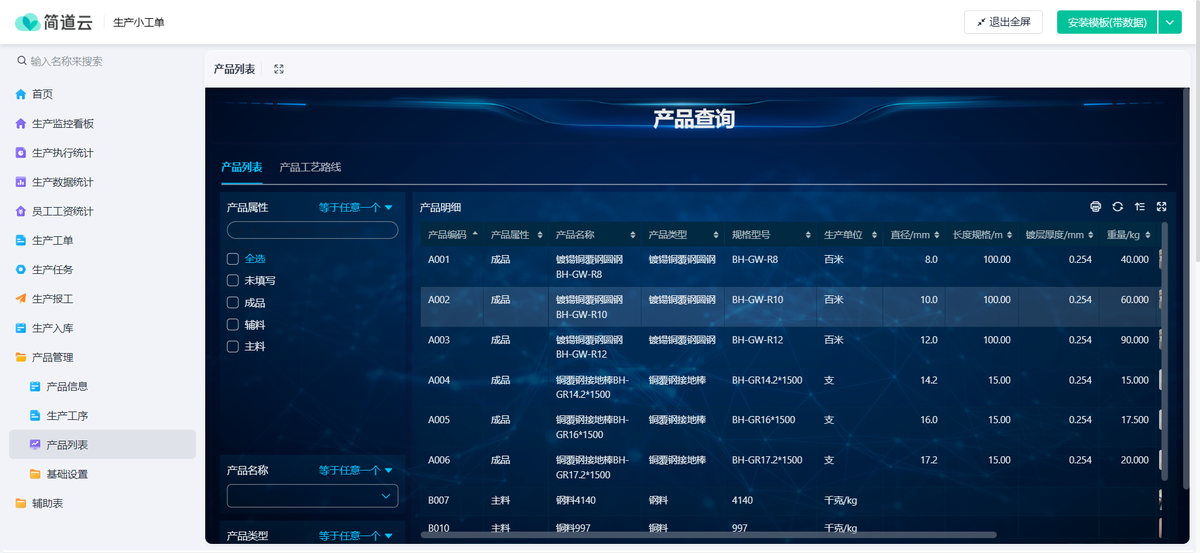Switch to the 产品列表 tab
This screenshot has width=1200, height=553.
point(241,167)
